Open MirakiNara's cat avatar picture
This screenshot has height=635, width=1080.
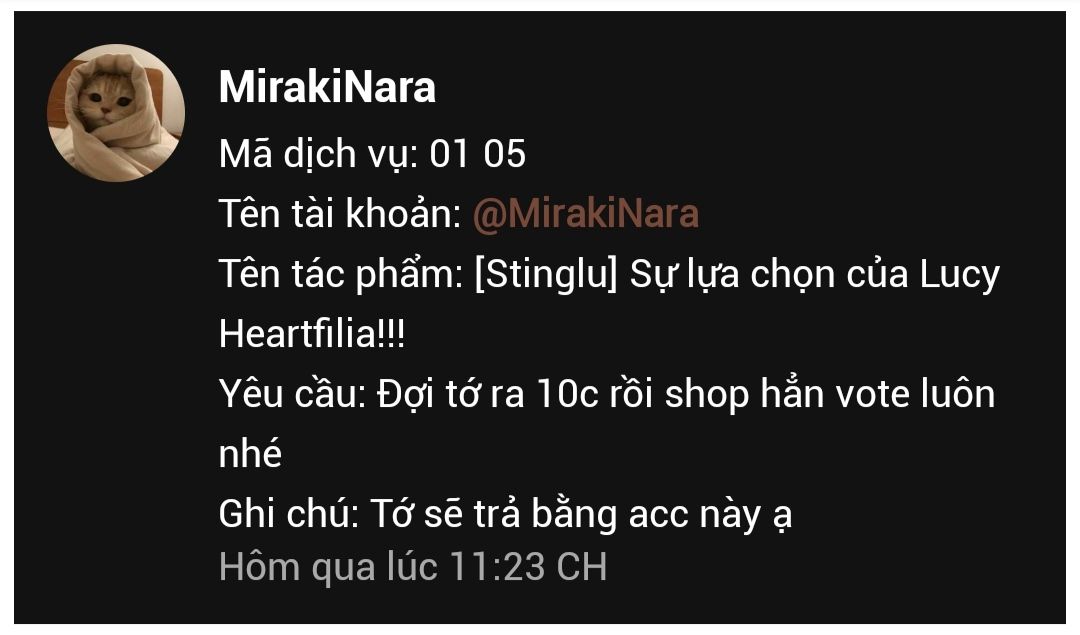tap(116, 113)
